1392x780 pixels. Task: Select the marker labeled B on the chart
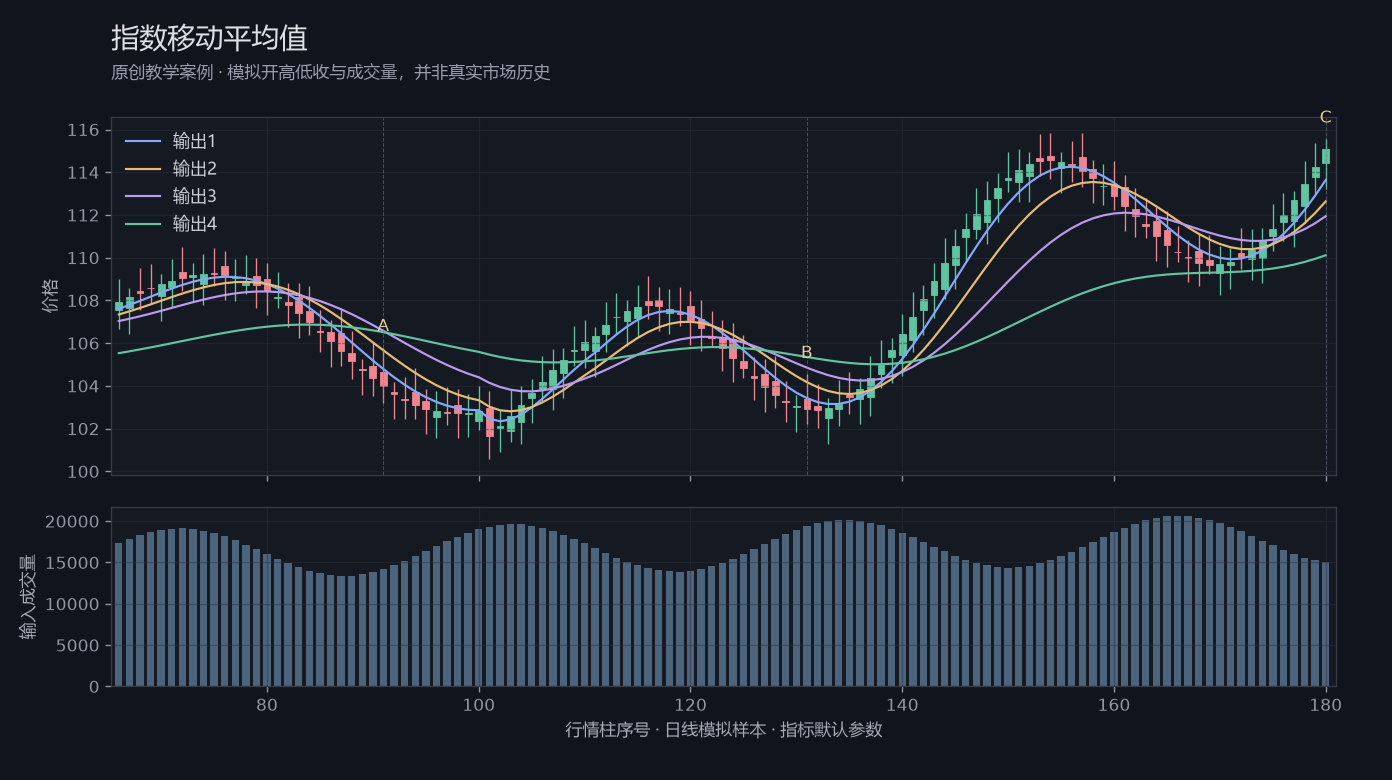(807, 353)
